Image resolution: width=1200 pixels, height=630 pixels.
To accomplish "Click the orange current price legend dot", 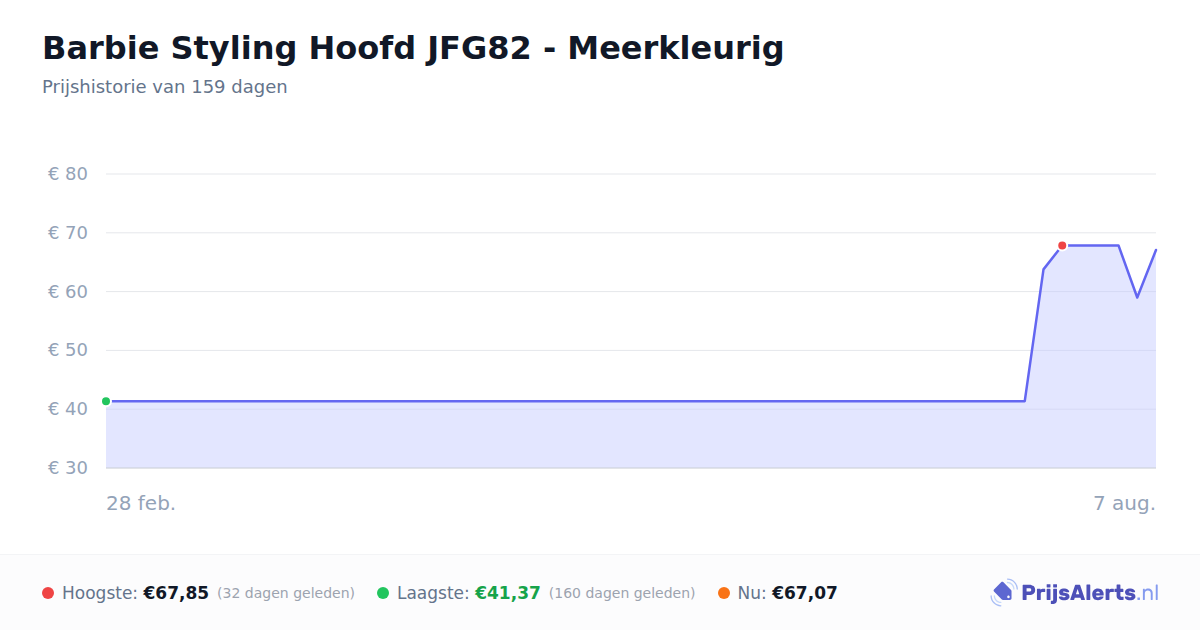I will point(724,593).
